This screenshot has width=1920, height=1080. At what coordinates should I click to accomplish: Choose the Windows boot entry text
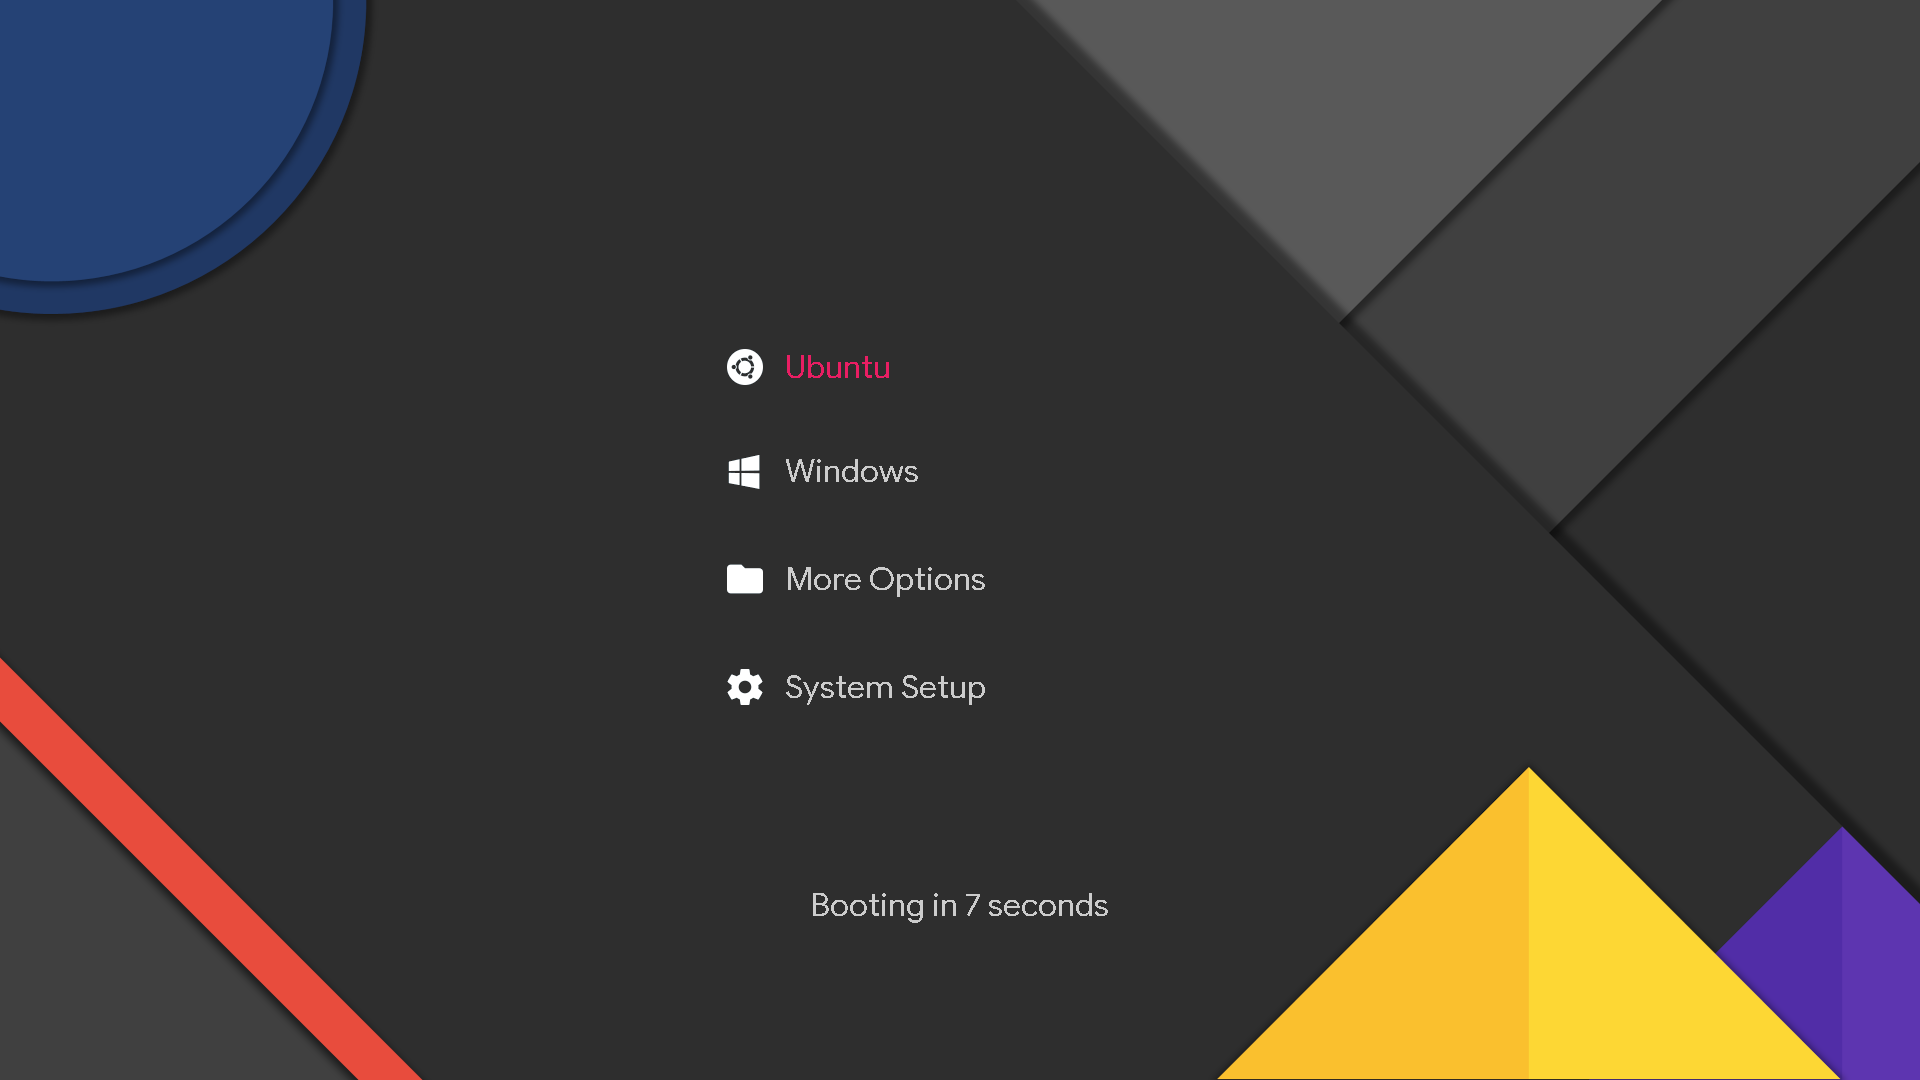(851, 471)
